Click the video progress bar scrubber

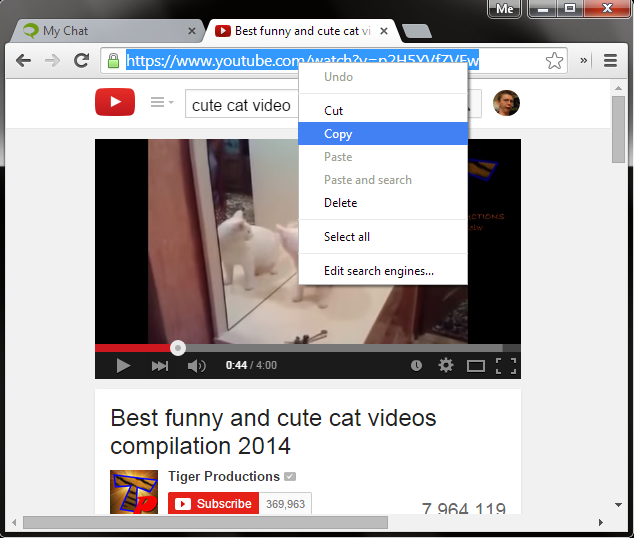pos(177,348)
